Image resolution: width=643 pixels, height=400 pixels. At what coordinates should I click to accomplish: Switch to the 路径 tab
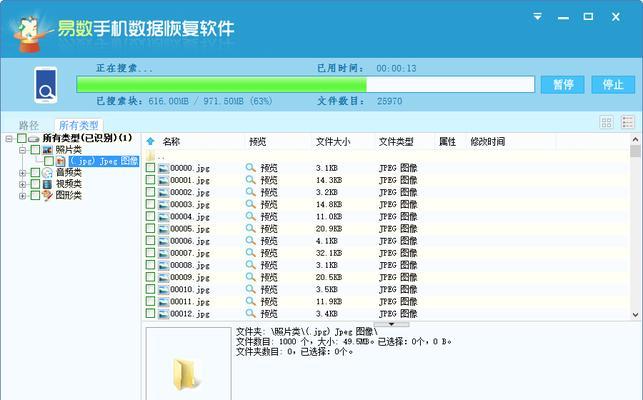(29, 125)
